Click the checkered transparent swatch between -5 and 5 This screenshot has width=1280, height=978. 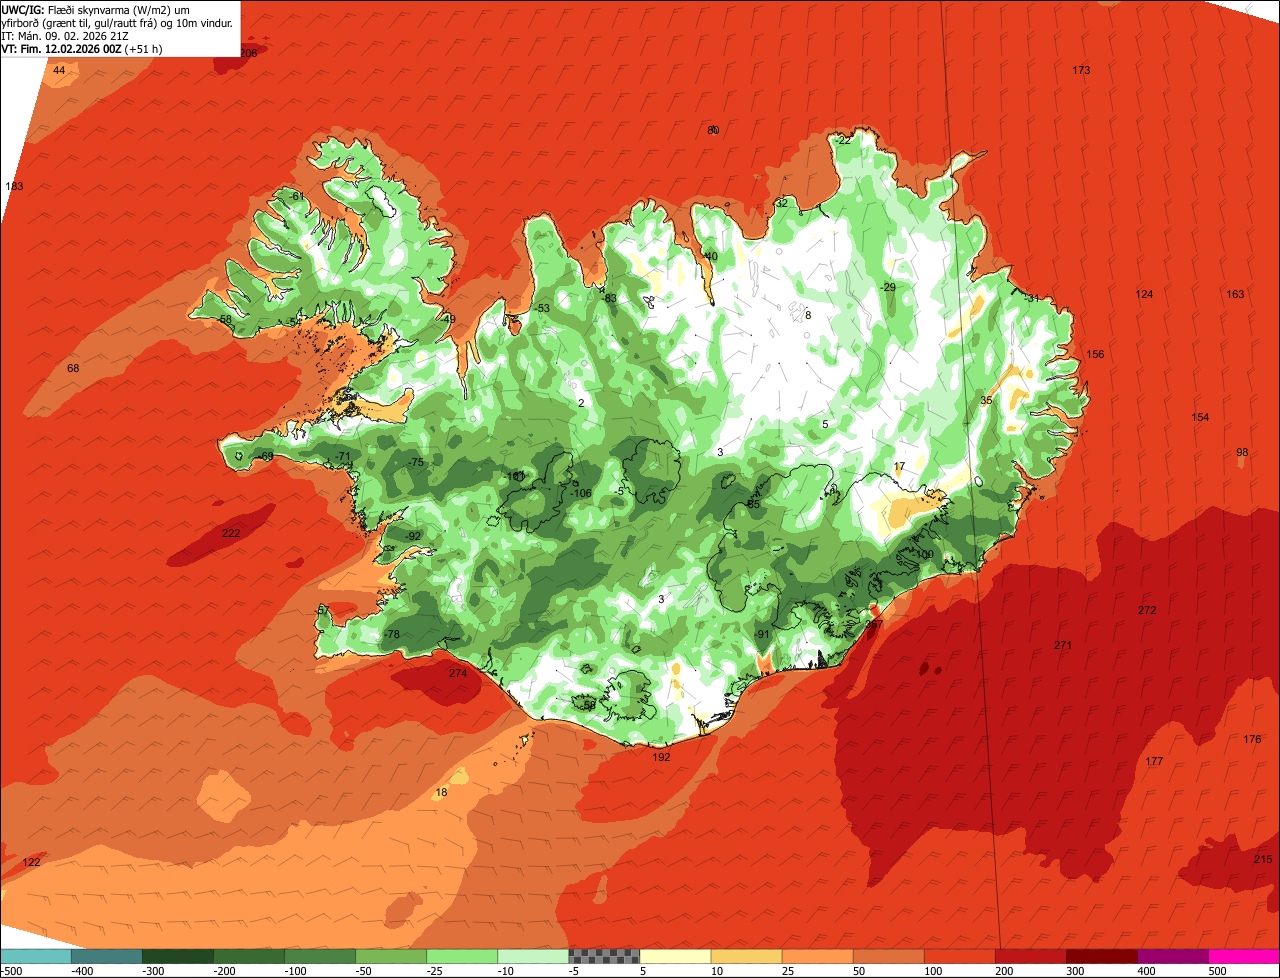click(x=604, y=956)
